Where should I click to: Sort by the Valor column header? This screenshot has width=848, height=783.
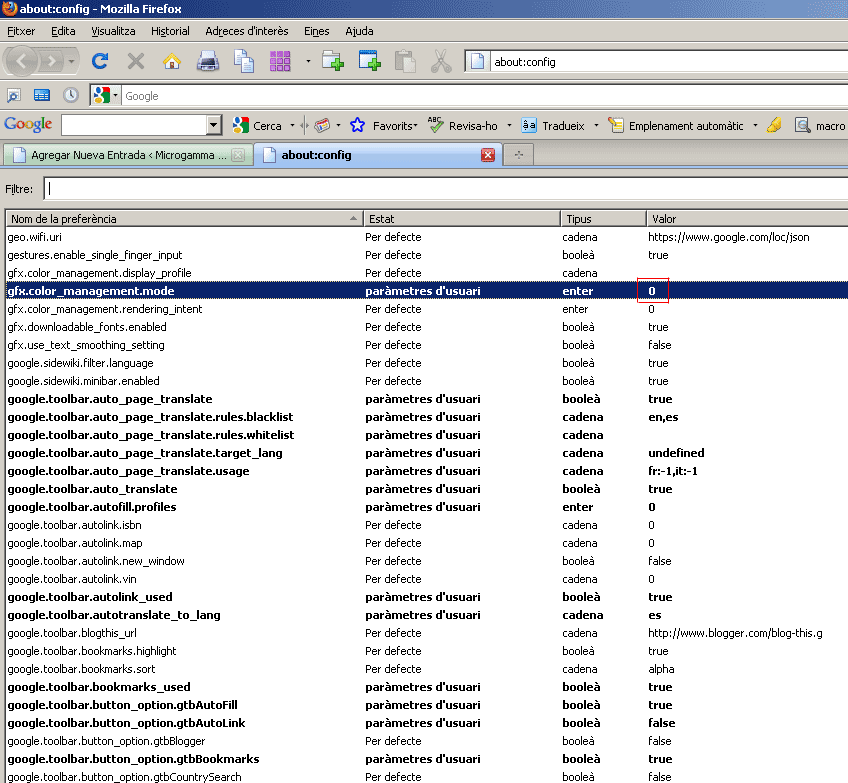(x=747, y=219)
